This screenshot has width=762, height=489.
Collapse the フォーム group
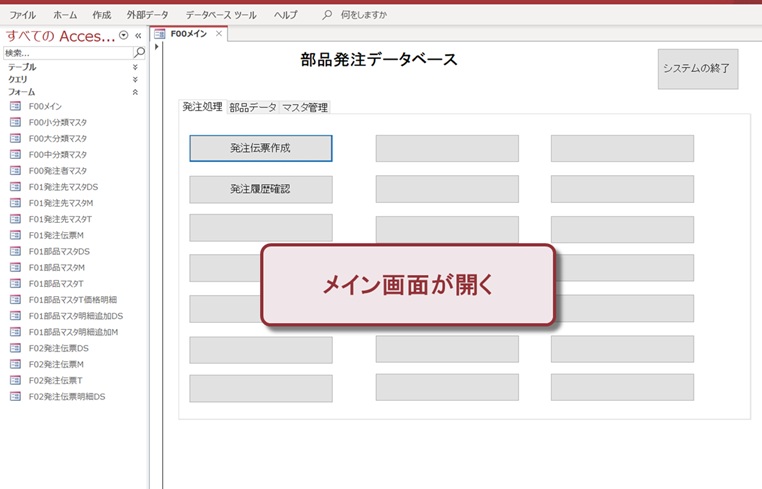click(x=135, y=92)
